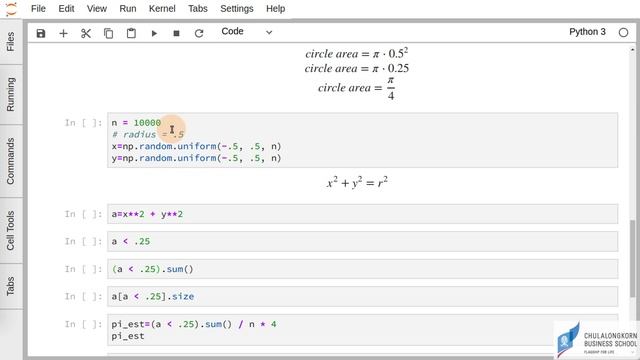This screenshot has width=640, height=360.
Task: Copy the selected cell icon
Action: tap(109, 33)
